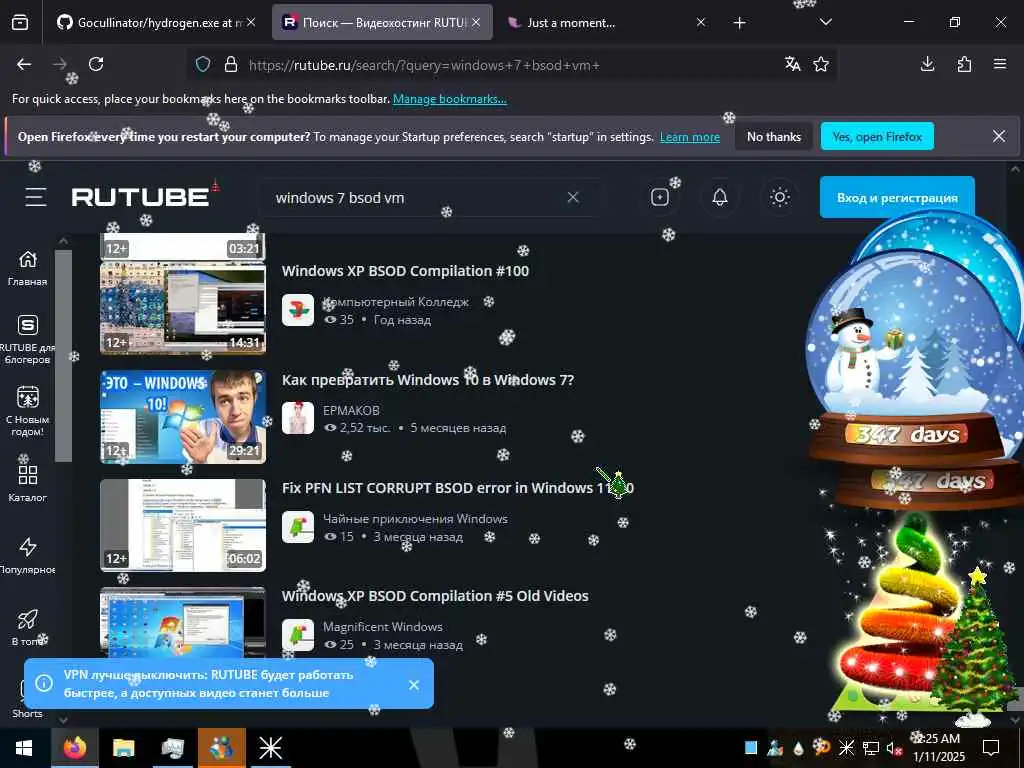Image resolution: width=1024 pixels, height=768 pixels.
Task: Switch to the Gocullinator/hydrogen.exe GitHub tab
Action: tap(156, 23)
